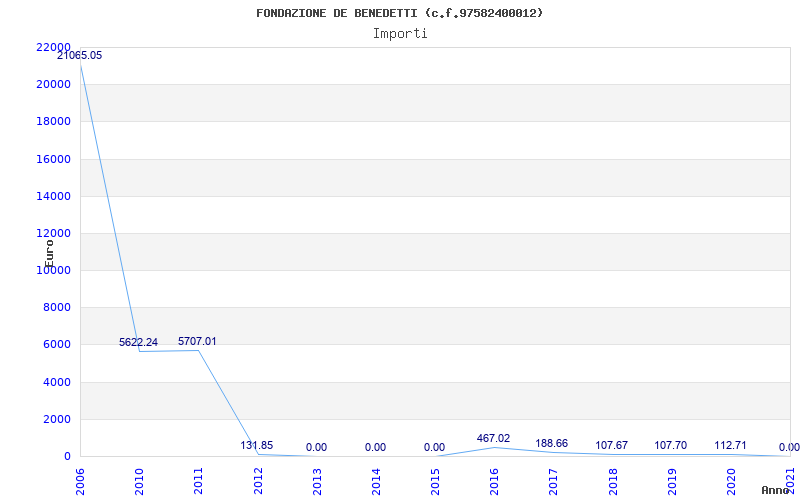This screenshot has width=800, height=500.
Task: Click the 0.00 label above 2015
Action: [434, 447]
